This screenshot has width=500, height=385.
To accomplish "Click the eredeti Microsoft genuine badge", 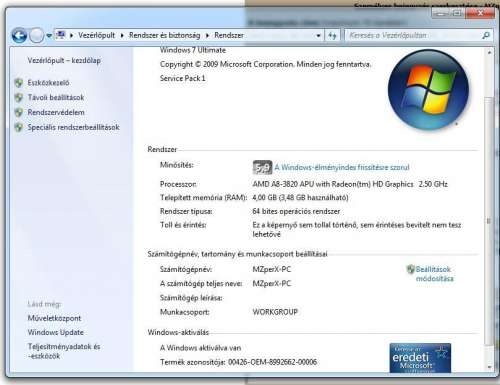I will point(420,358).
